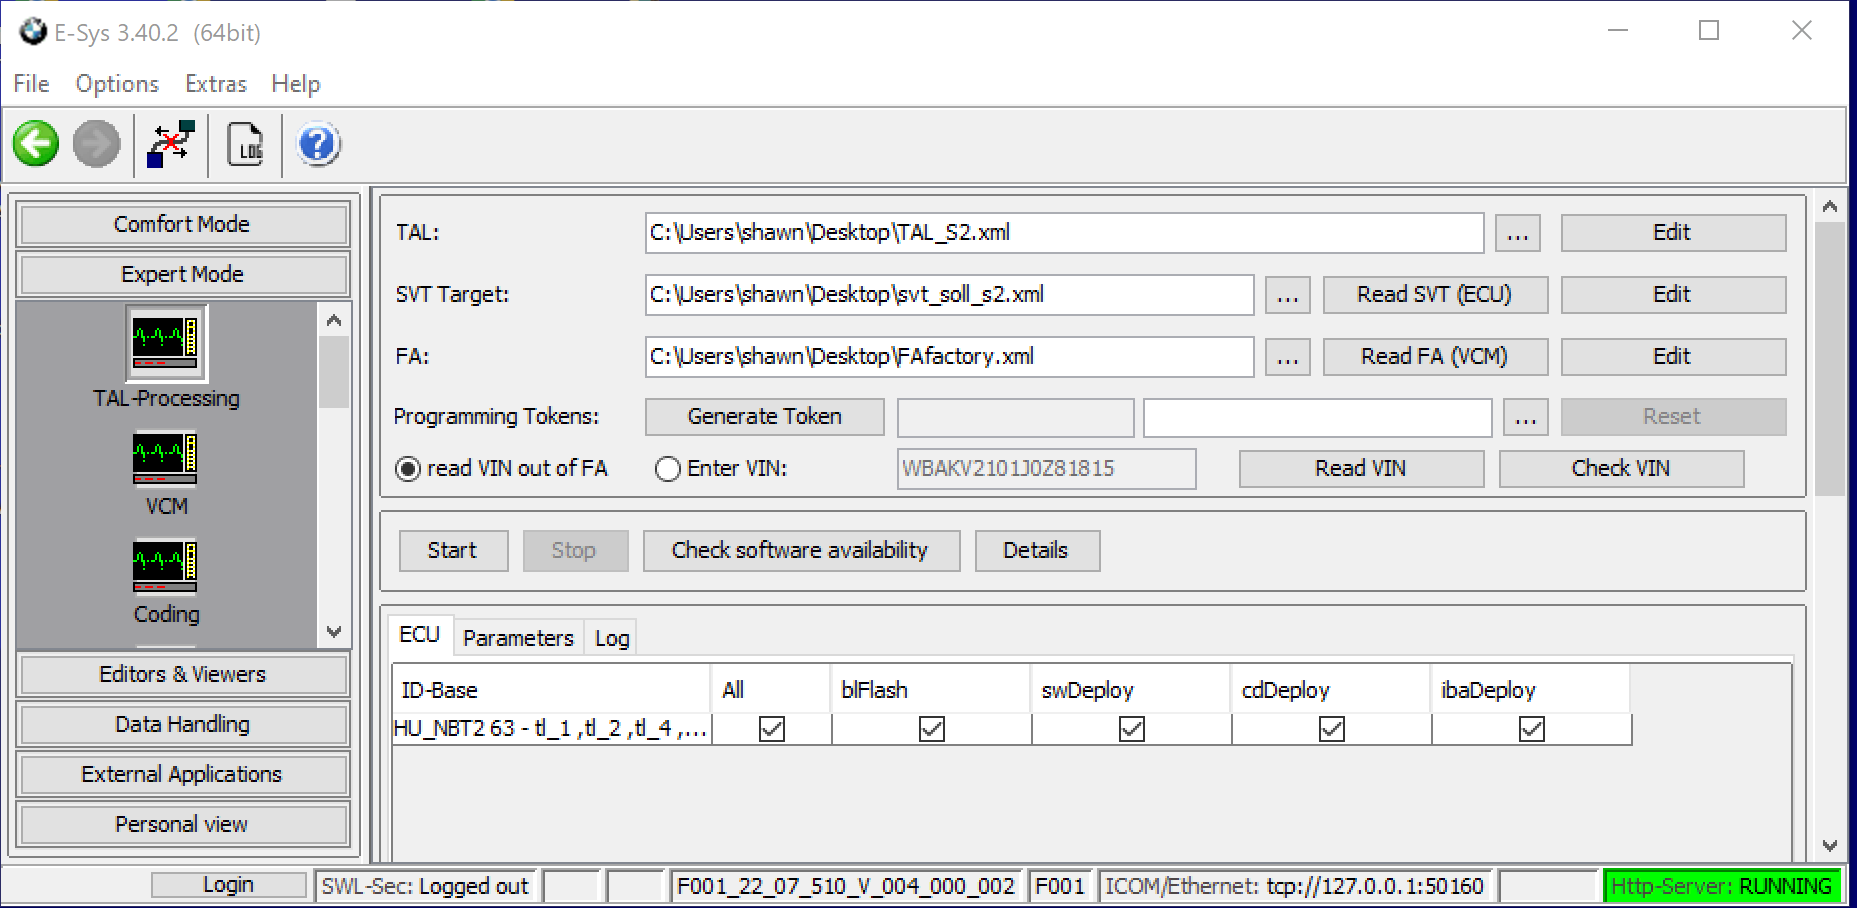The image size is (1857, 908).
Task: Toggle the ibaDeploy checkbox for HU_NBT2
Action: (x=1532, y=729)
